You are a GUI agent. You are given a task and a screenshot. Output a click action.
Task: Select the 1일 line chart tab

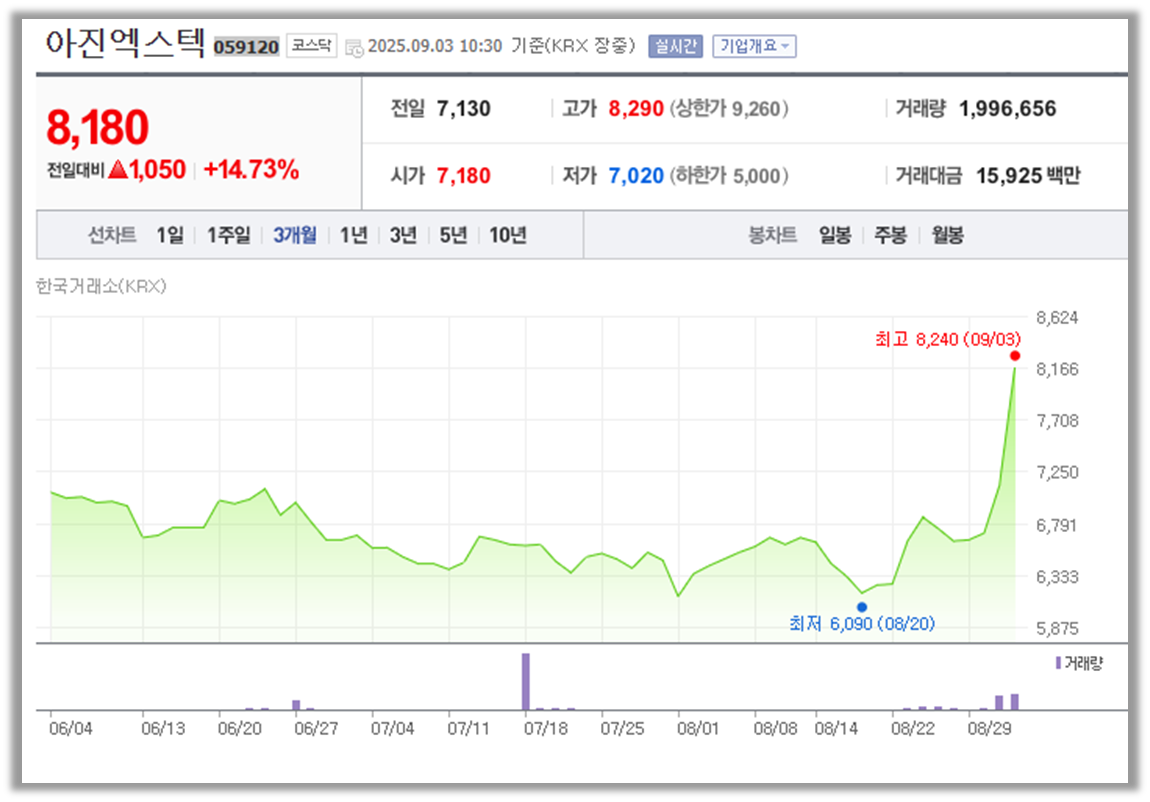pos(169,235)
